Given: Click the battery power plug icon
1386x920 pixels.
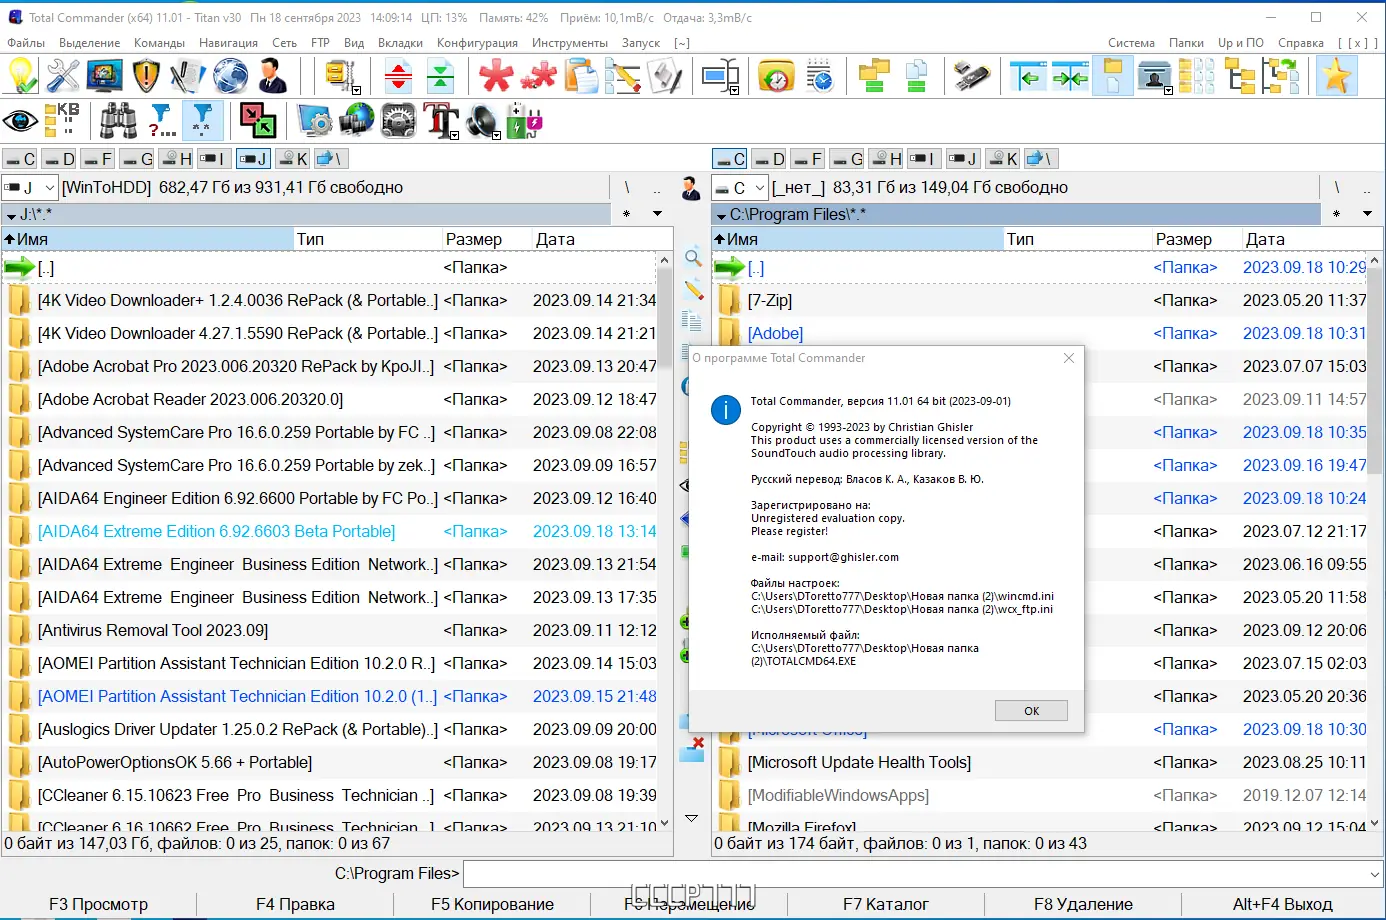Looking at the screenshot, I should [x=525, y=121].
